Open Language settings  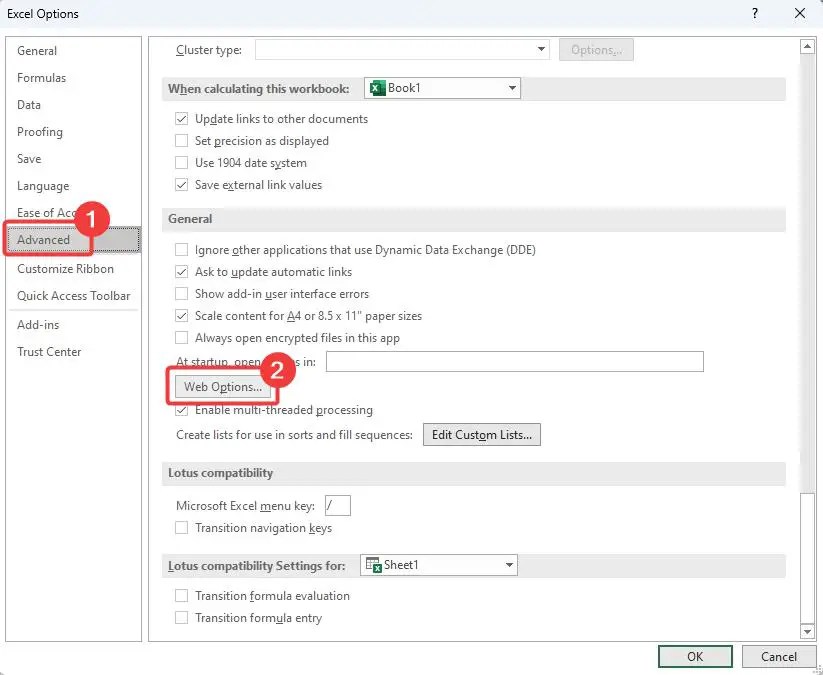click(43, 186)
